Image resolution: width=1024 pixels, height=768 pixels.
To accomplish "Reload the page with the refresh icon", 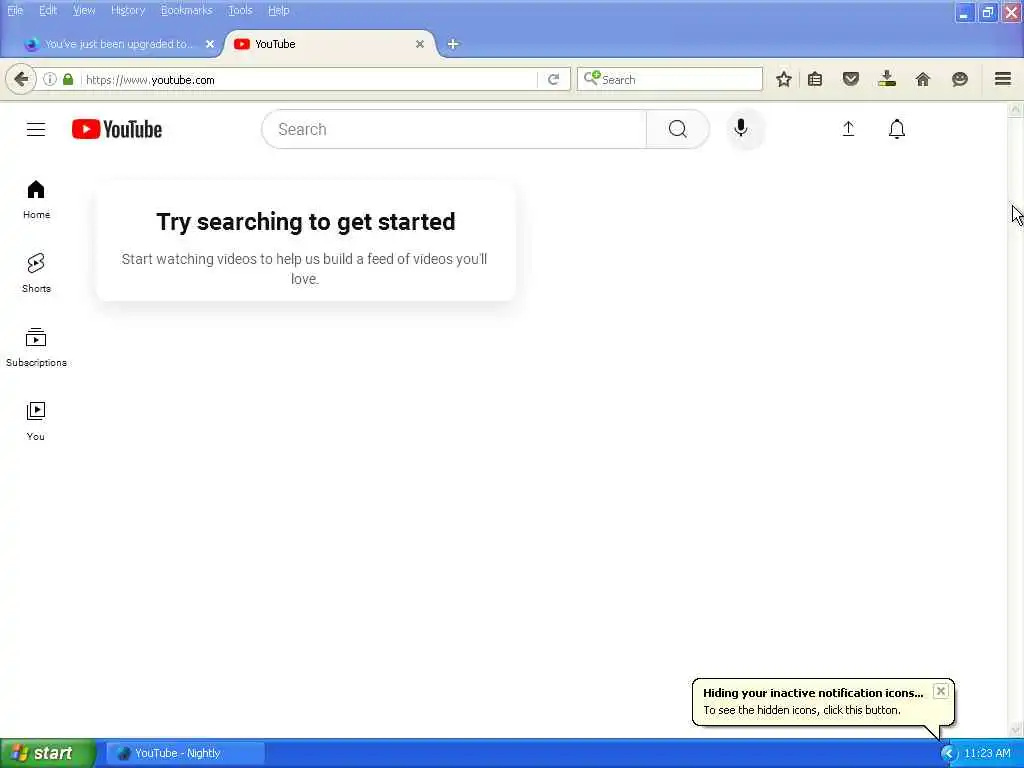I will pyautogui.click(x=554, y=80).
